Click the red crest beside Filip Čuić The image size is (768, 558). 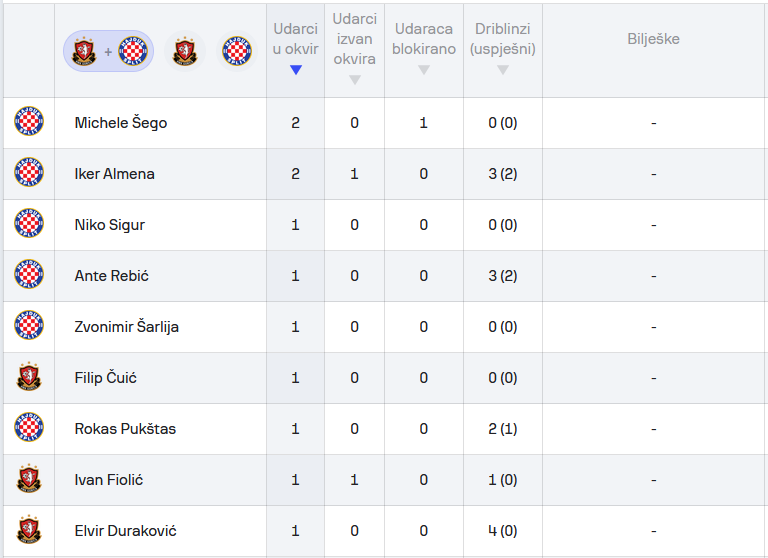(x=29, y=378)
